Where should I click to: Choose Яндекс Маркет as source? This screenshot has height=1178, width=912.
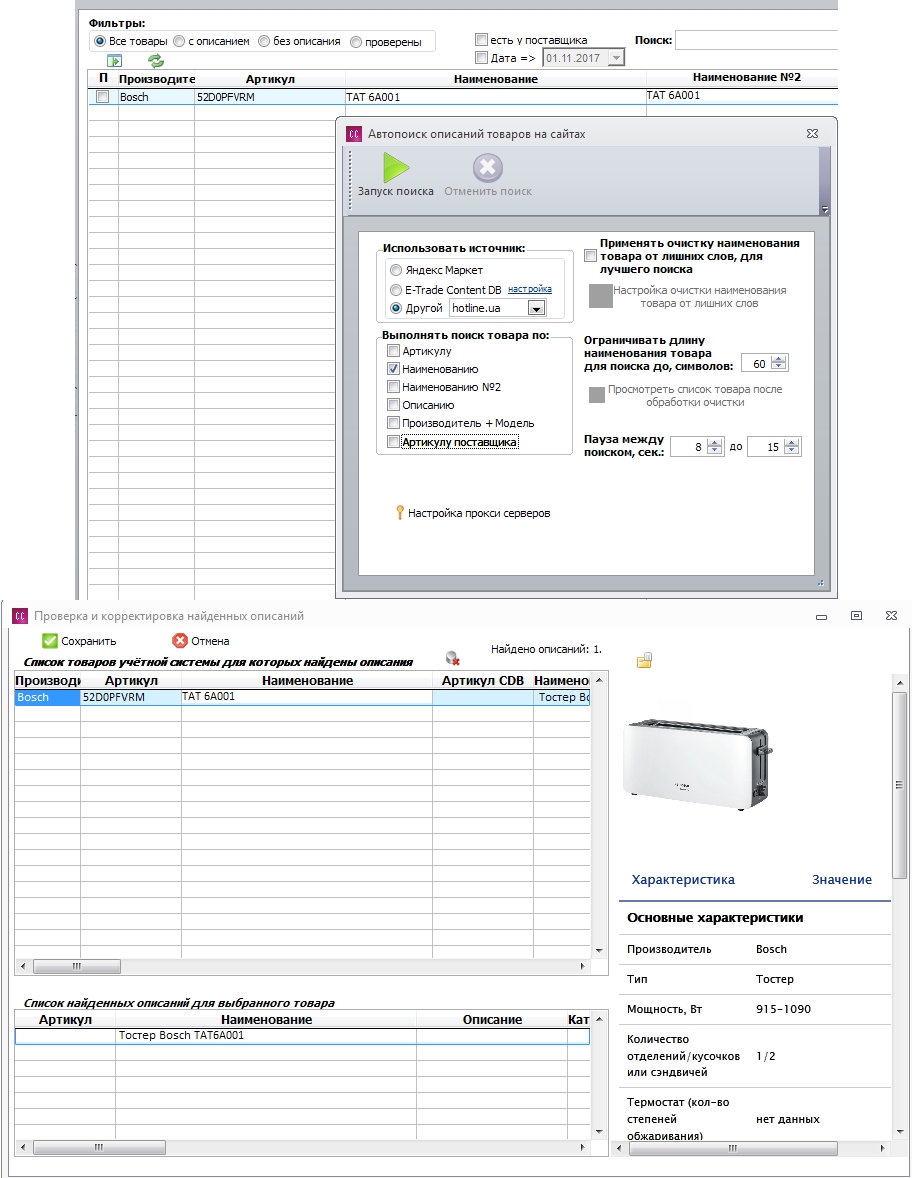[396, 270]
